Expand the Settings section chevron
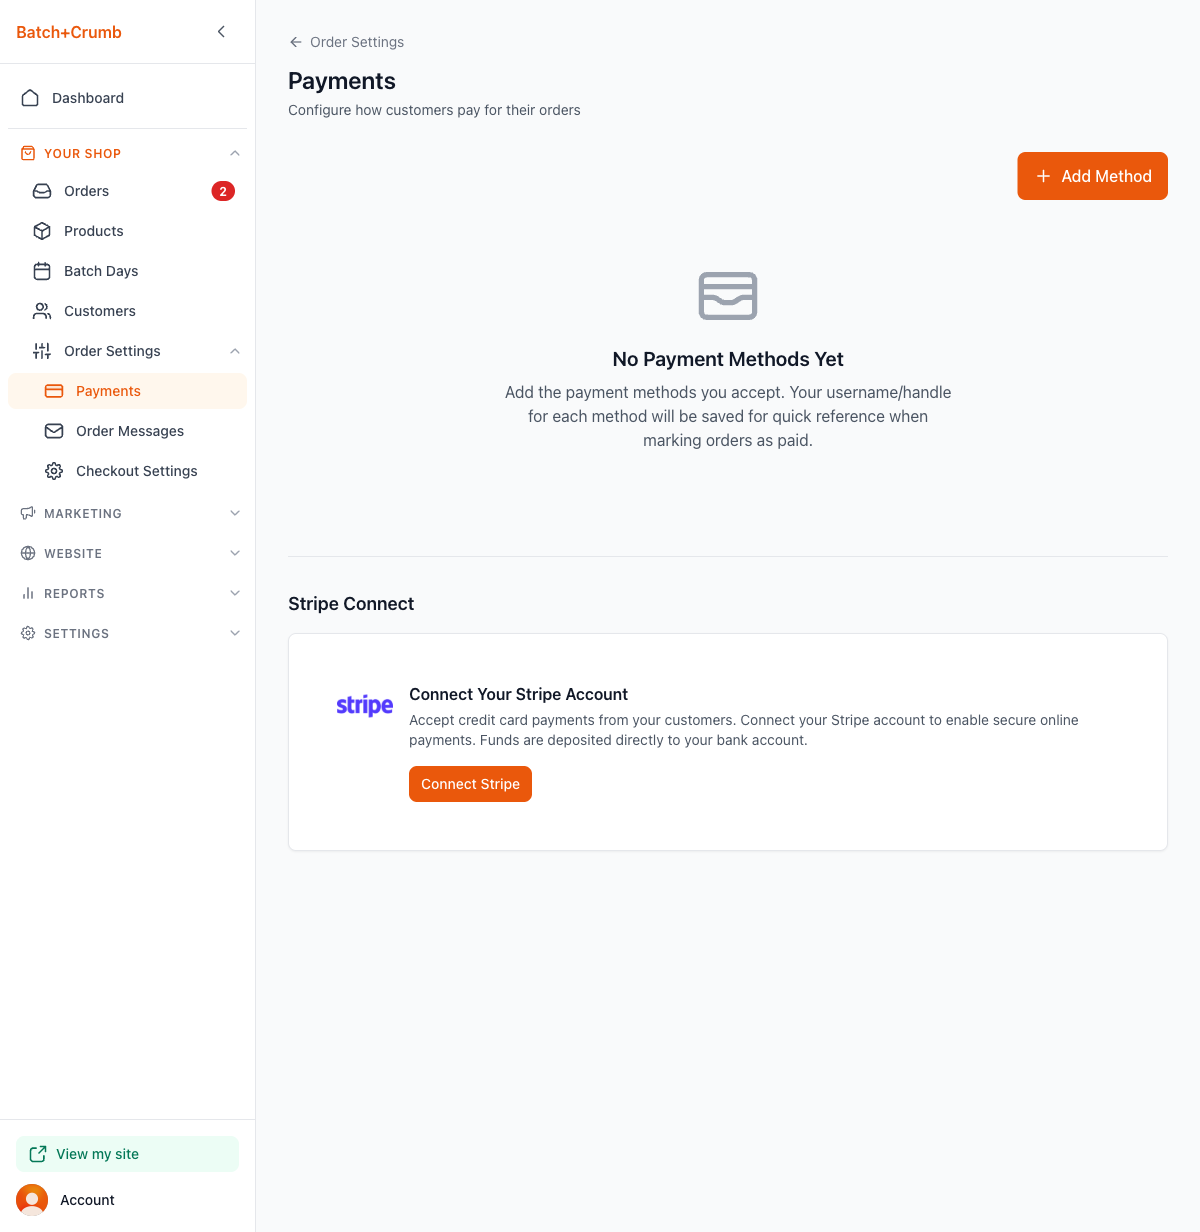The width and height of the screenshot is (1200, 1232). coord(235,633)
